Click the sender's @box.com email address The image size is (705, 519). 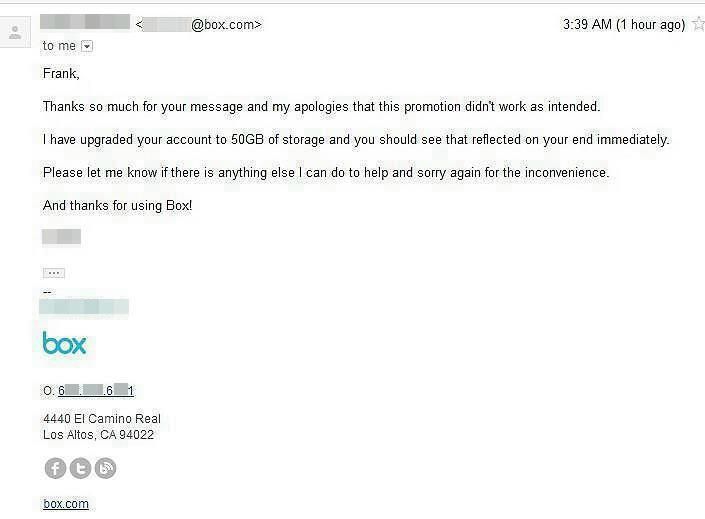198,24
